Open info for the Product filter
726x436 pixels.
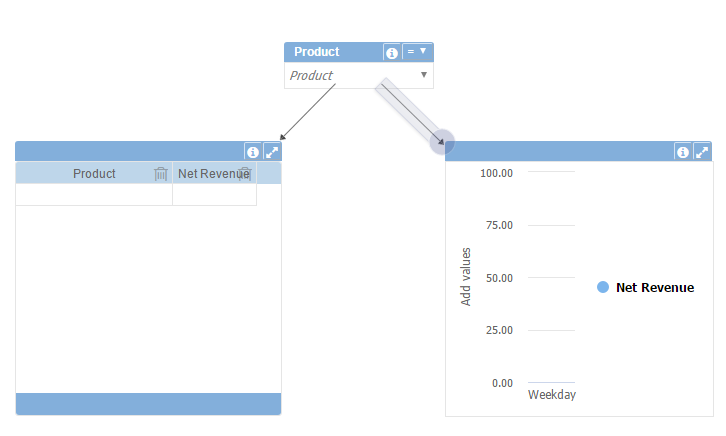[392, 52]
